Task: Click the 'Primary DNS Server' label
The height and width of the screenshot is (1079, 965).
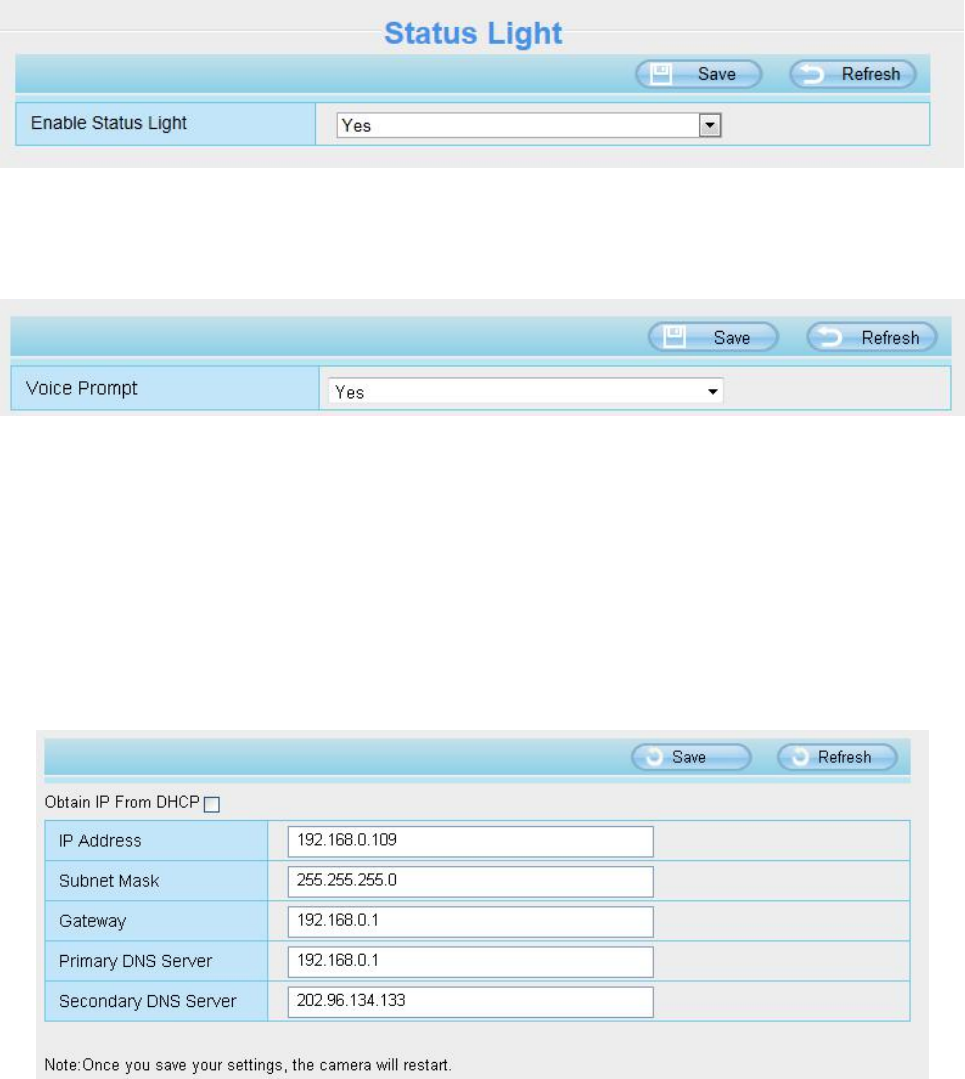Action: pos(135,961)
